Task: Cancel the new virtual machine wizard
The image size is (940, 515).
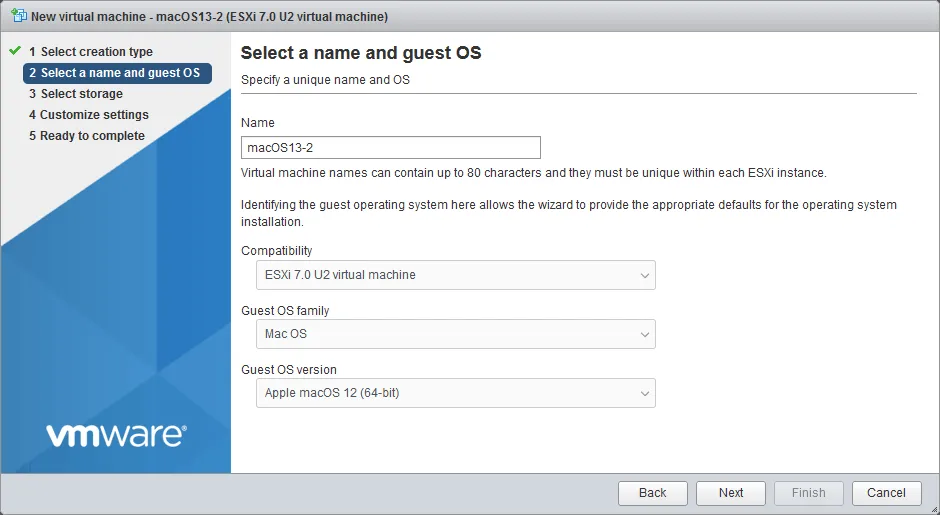Action: point(886,493)
